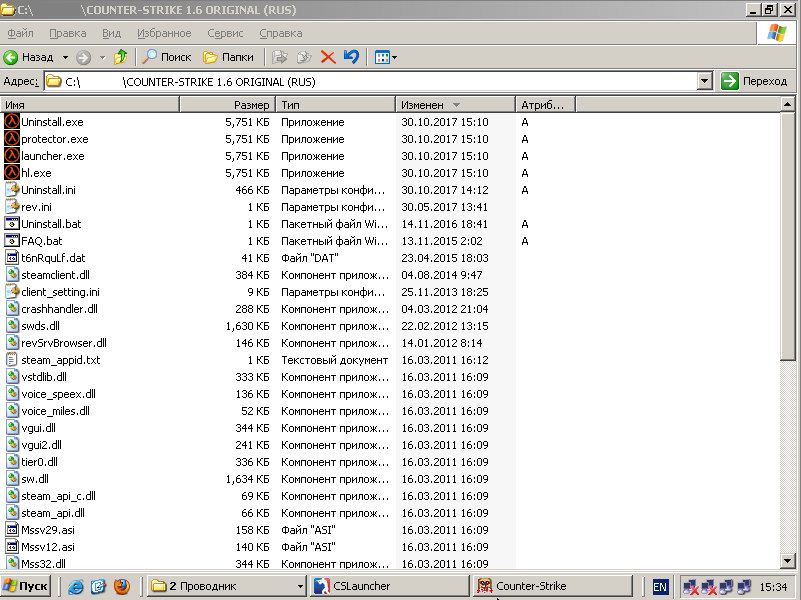The height and width of the screenshot is (600, 801).
Task: Open the Избранное menu
Action: (x=164, y=33)
